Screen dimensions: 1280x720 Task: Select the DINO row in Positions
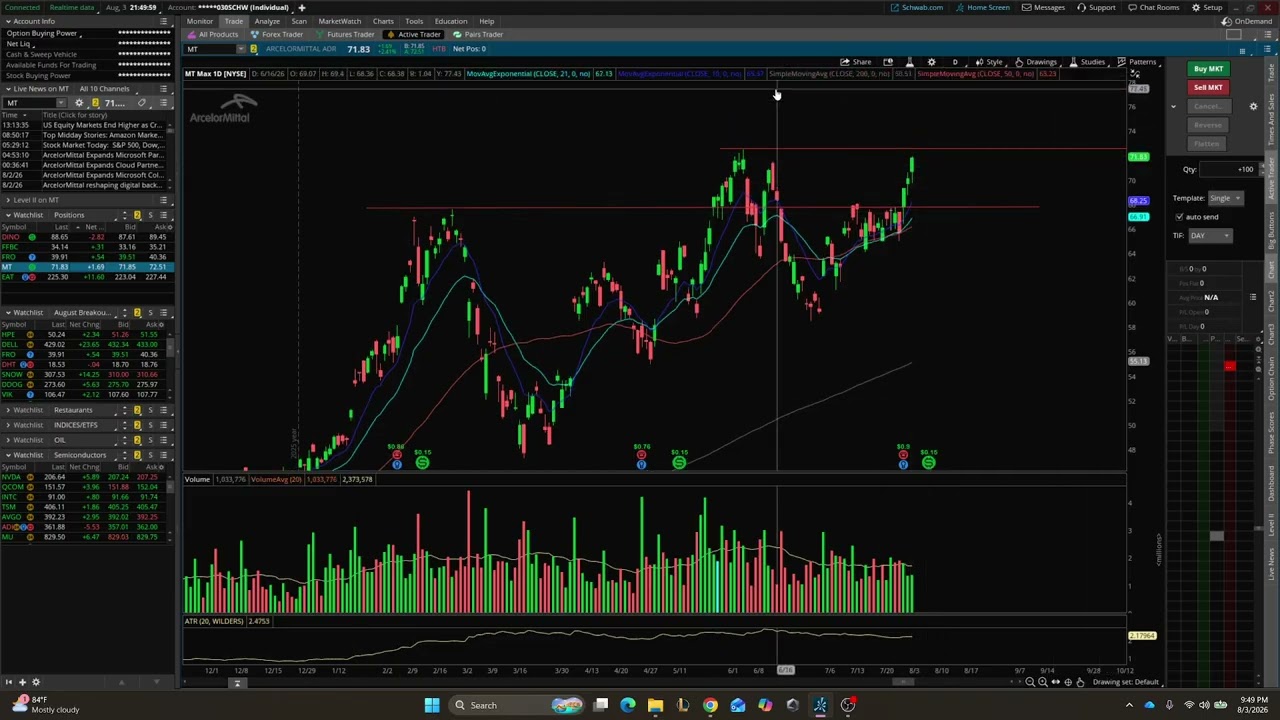[x=87, y=237]
